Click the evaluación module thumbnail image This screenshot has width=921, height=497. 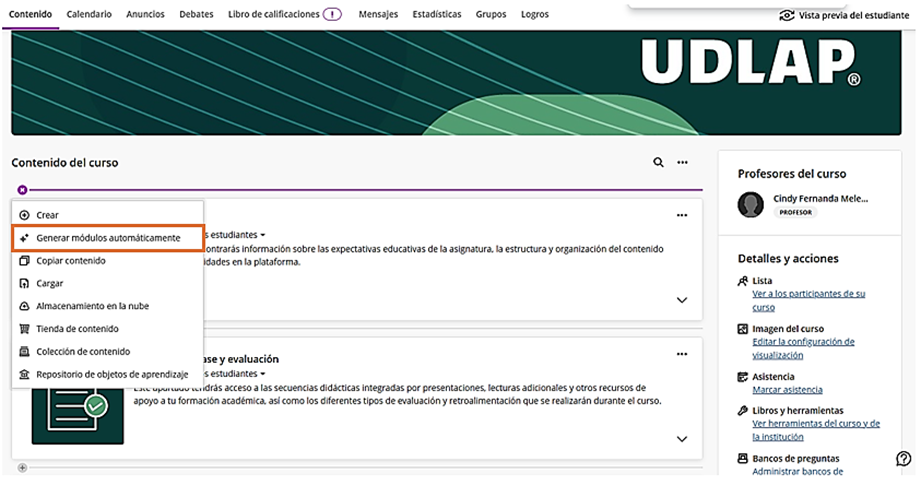pyautogui.click(x=78, y=415)
